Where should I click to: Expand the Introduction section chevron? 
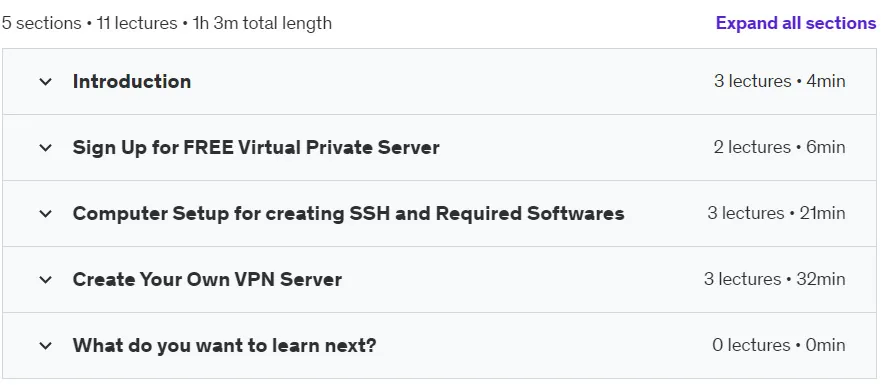46,81
